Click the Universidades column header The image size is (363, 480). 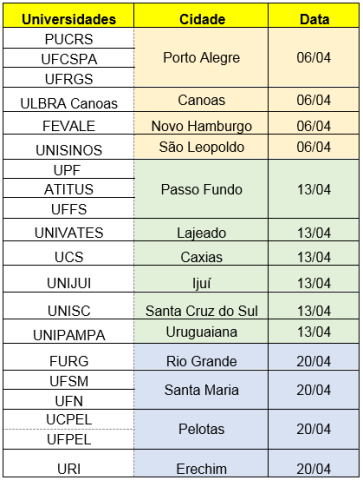click(69, 16)
